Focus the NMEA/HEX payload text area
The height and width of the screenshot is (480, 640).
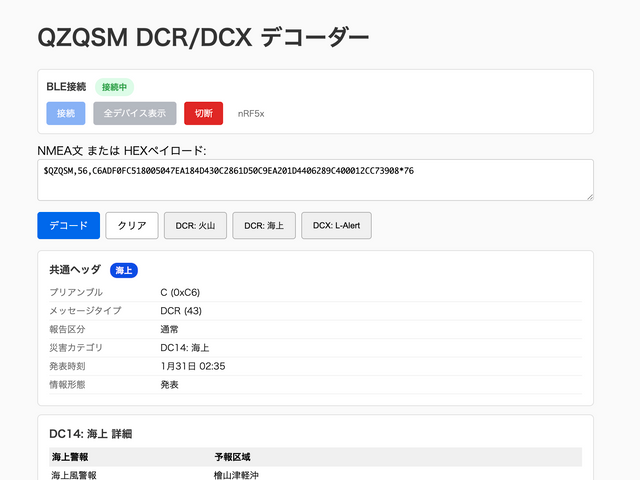coord(315,179)
